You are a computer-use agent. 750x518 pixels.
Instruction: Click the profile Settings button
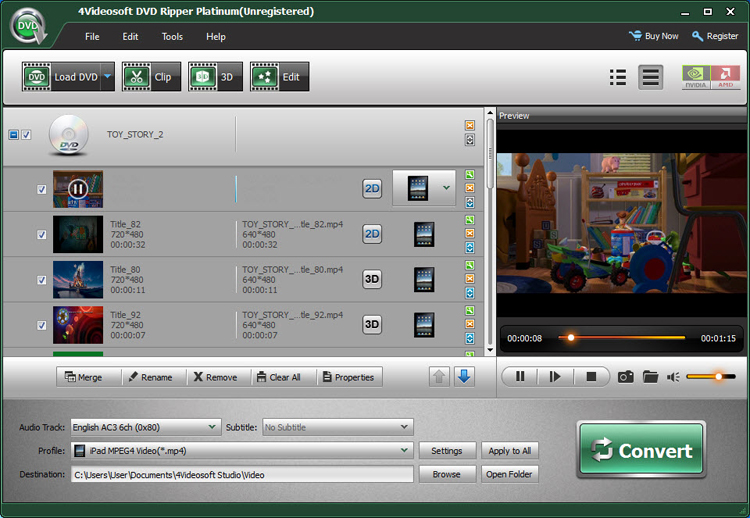coord(447,451)
